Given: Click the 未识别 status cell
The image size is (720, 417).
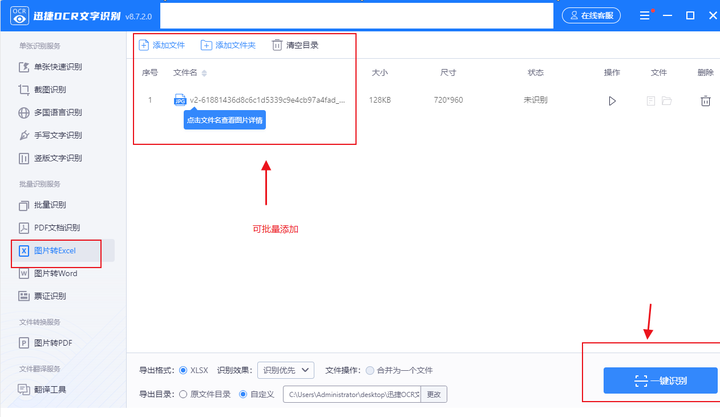Looking at the screenshot, I should tap(535, 100).
